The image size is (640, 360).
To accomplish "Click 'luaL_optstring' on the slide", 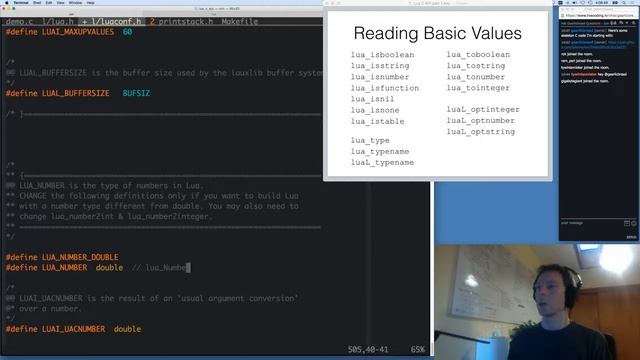I will pos(480,131).
